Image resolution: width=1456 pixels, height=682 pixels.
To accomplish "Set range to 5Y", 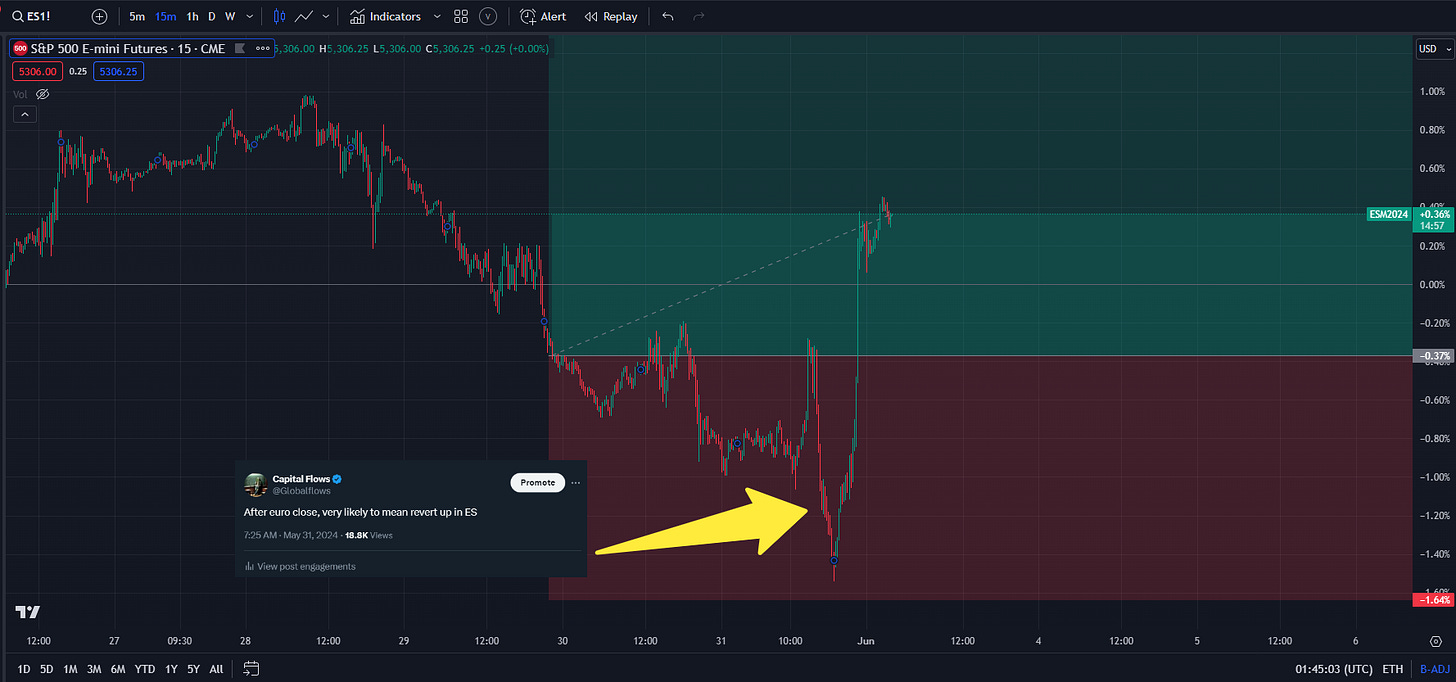I will [x=194, y=668].
